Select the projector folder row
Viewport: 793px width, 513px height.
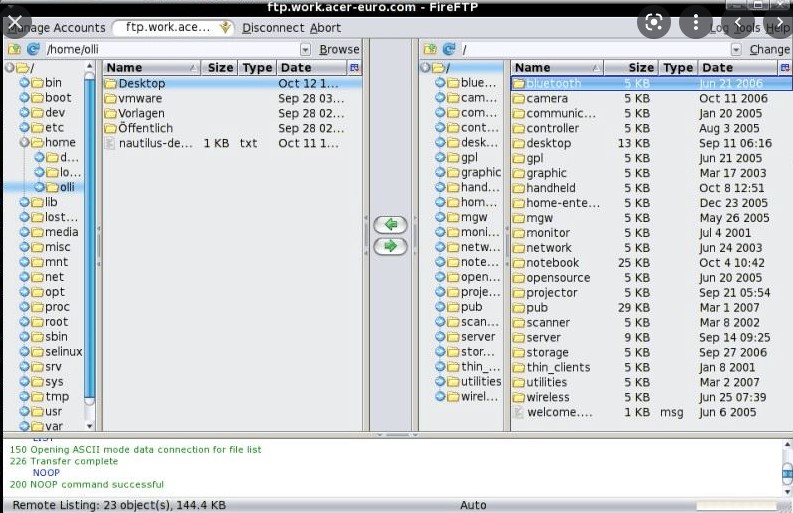[x=651, y=292]
